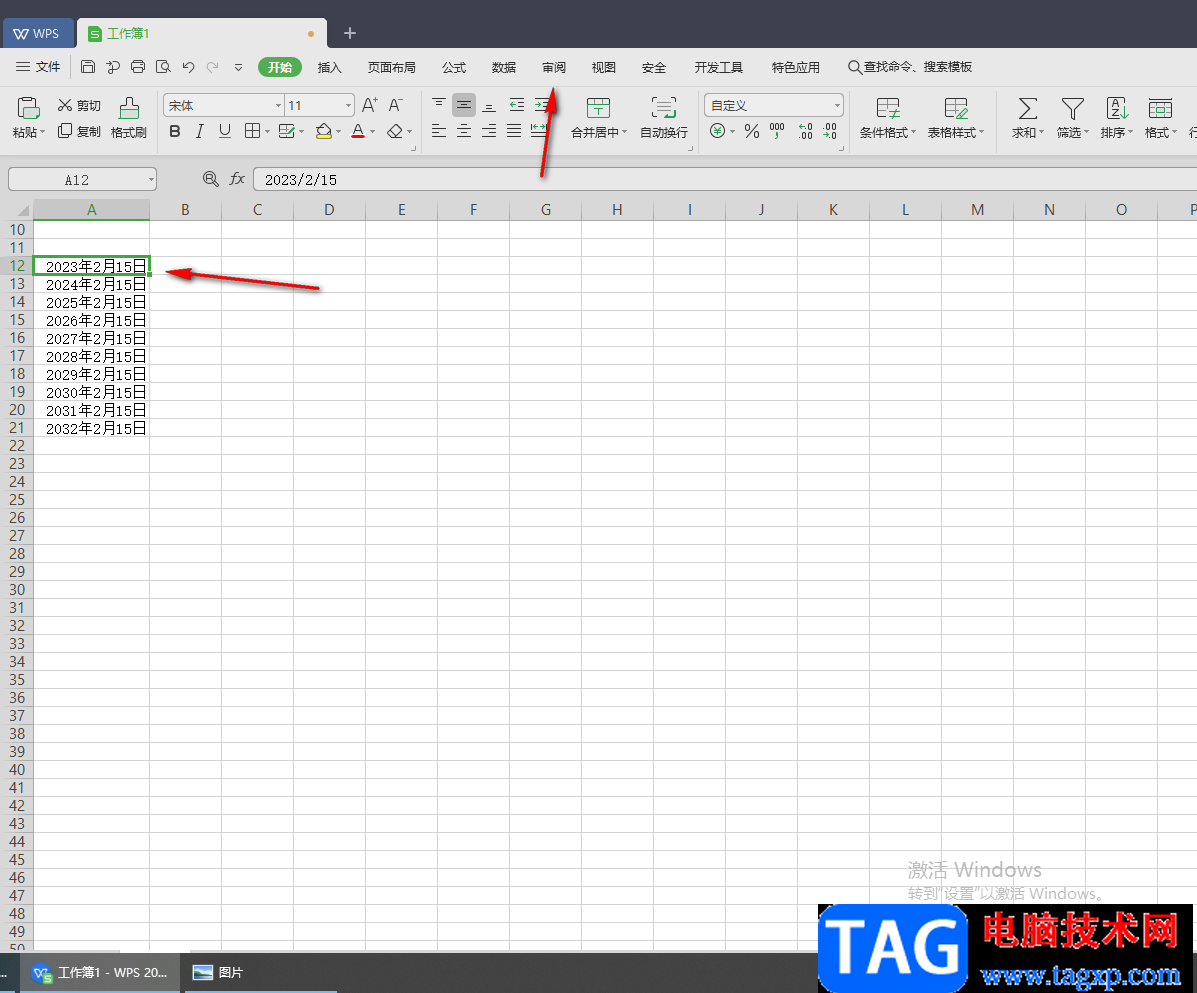The width and height of the screenshot is (1197, 993).
Task: Apply percent style
Action: (752, 131)
